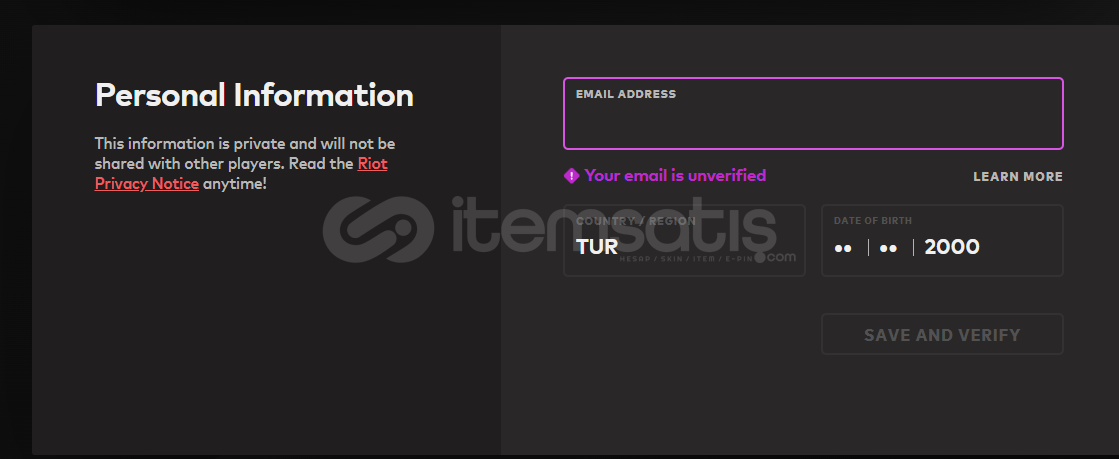This screenshot has width=1119, height=459.
Task: Click the 'anytime!' text after the privacy link
Action: pos(234,184)
